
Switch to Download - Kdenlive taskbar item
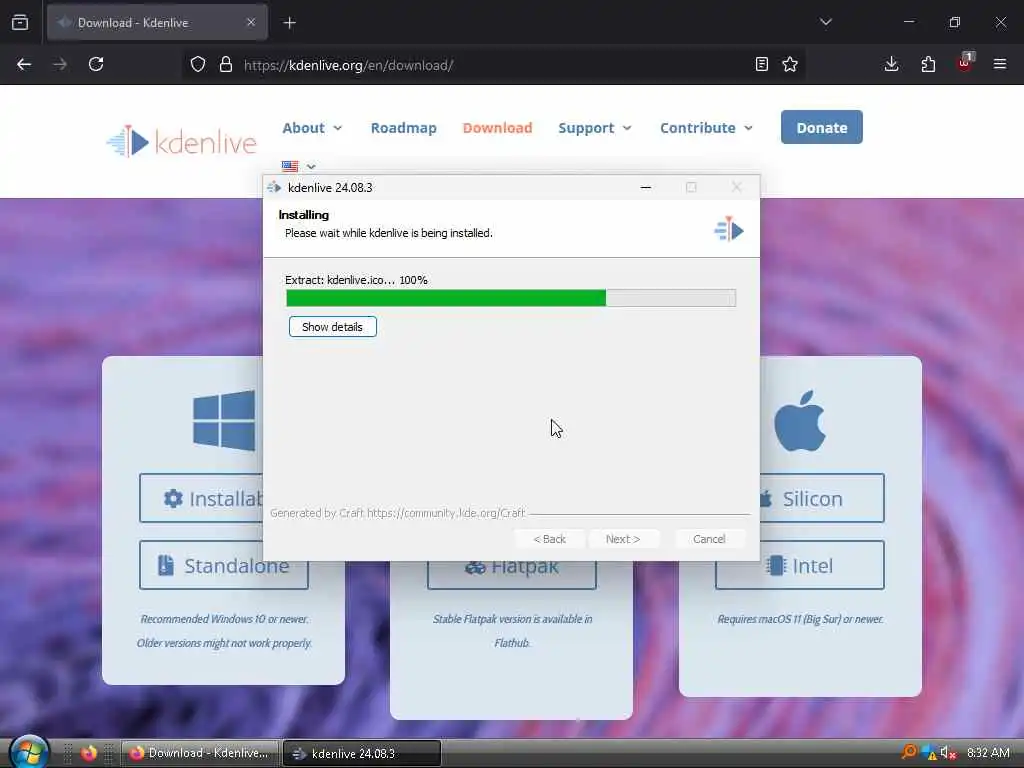coord(200,753)
